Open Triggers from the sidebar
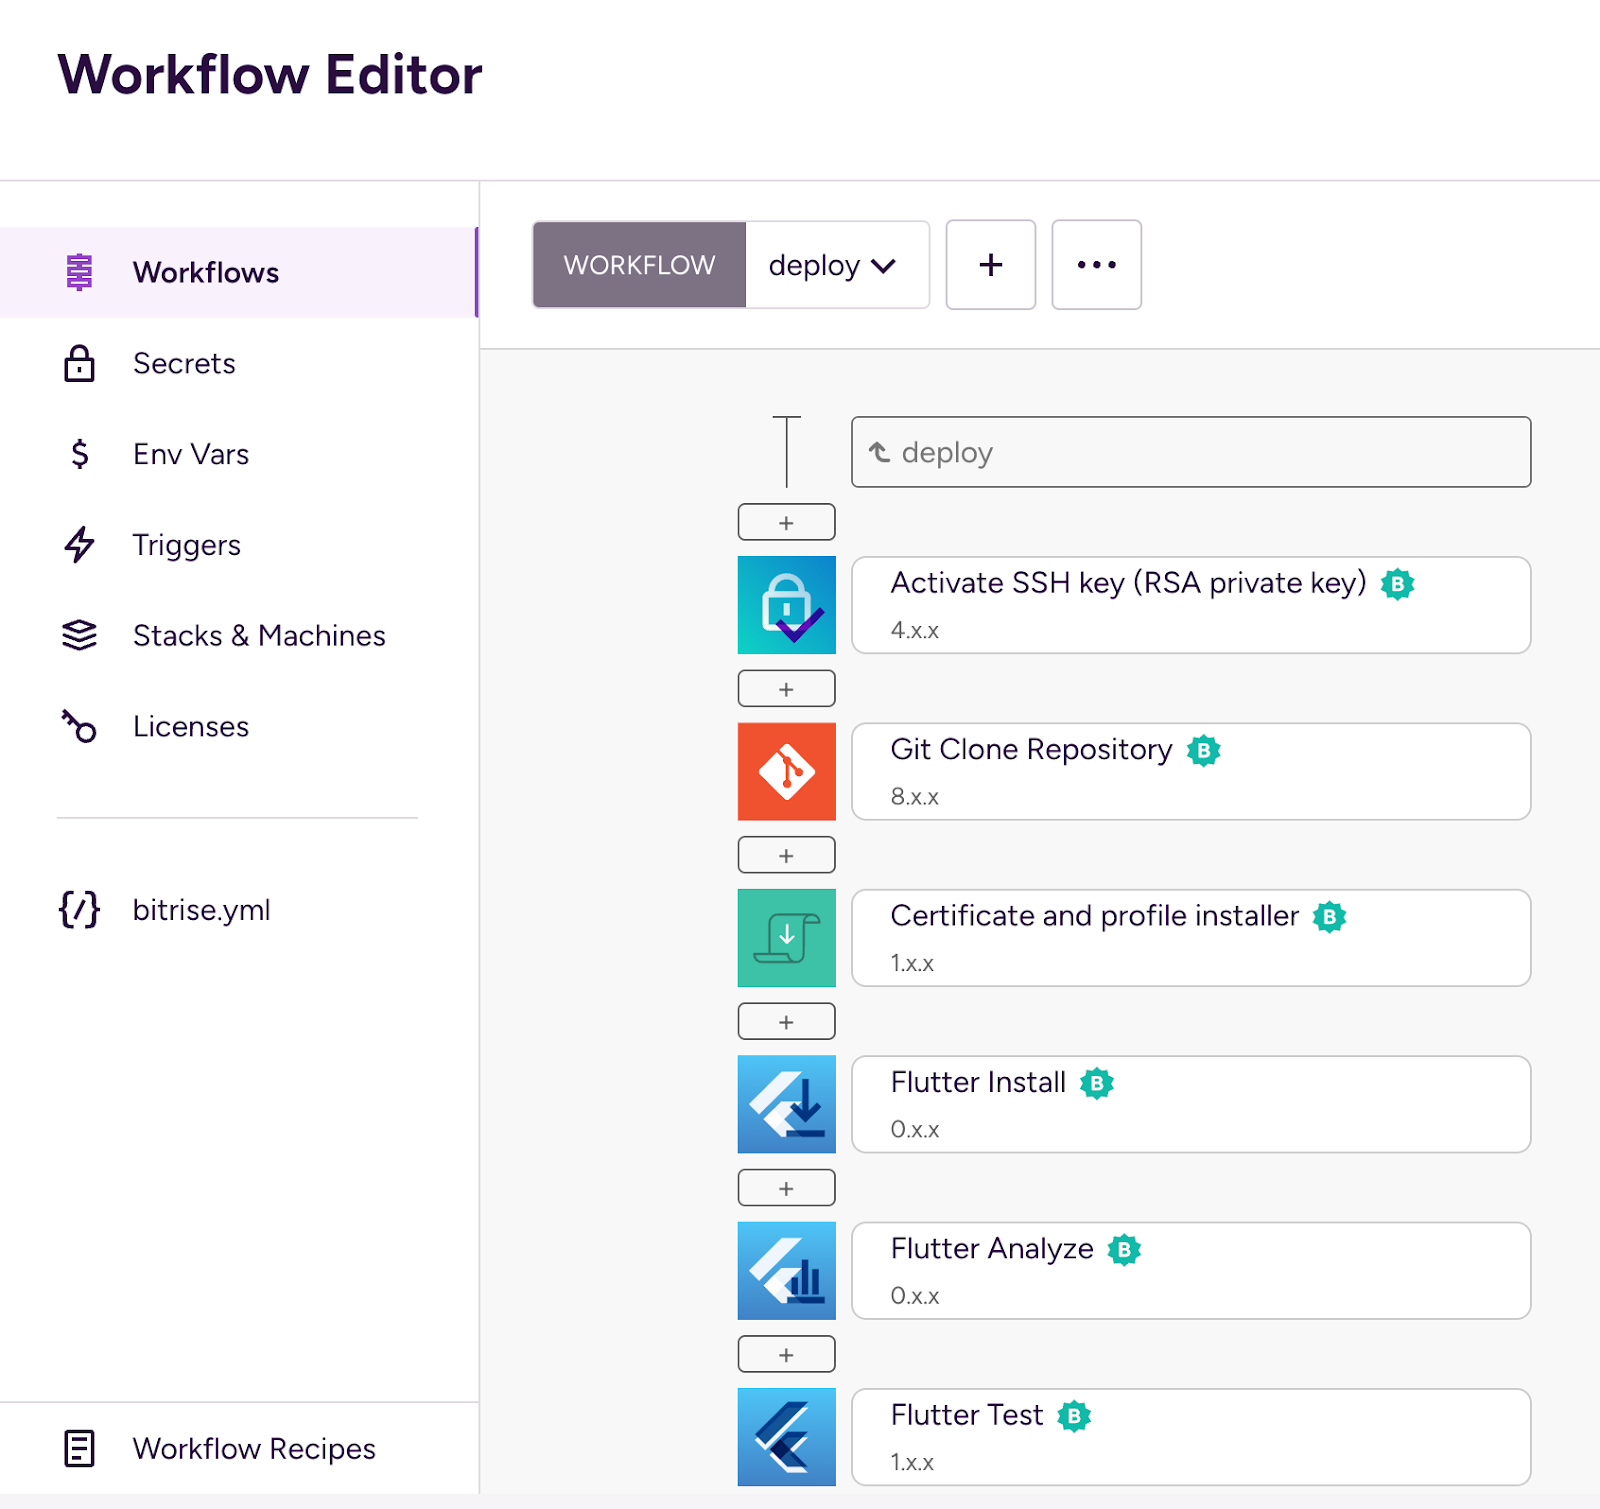 [186, 545]
